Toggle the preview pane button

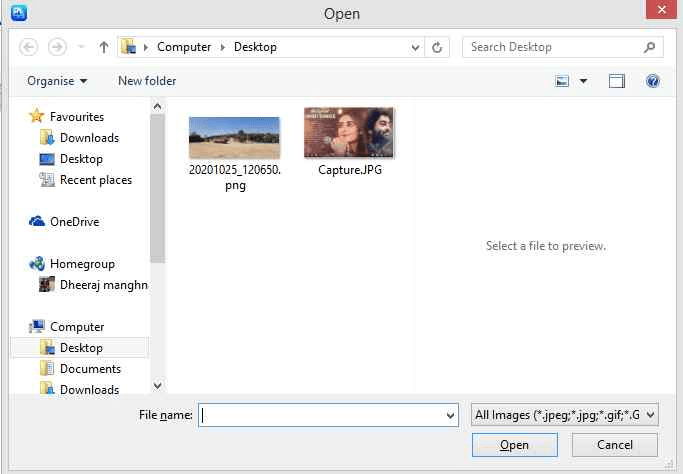[616, 81]
